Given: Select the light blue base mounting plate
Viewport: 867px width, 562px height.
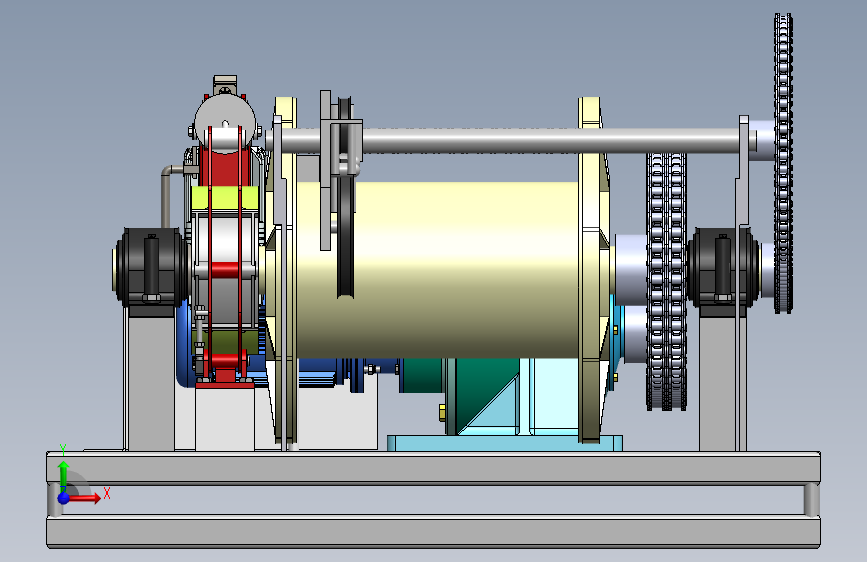Looking at the screenshot, I should coord(504,443).
